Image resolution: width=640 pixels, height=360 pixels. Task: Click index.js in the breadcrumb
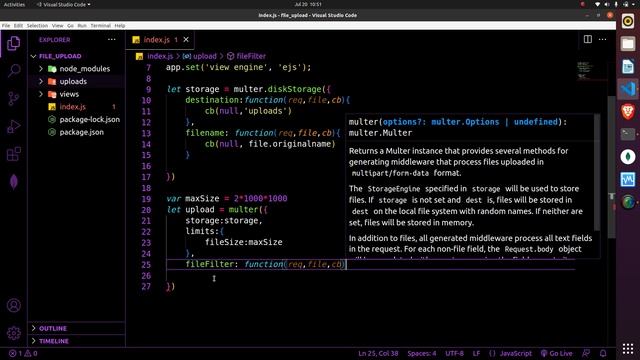(160, 56)
